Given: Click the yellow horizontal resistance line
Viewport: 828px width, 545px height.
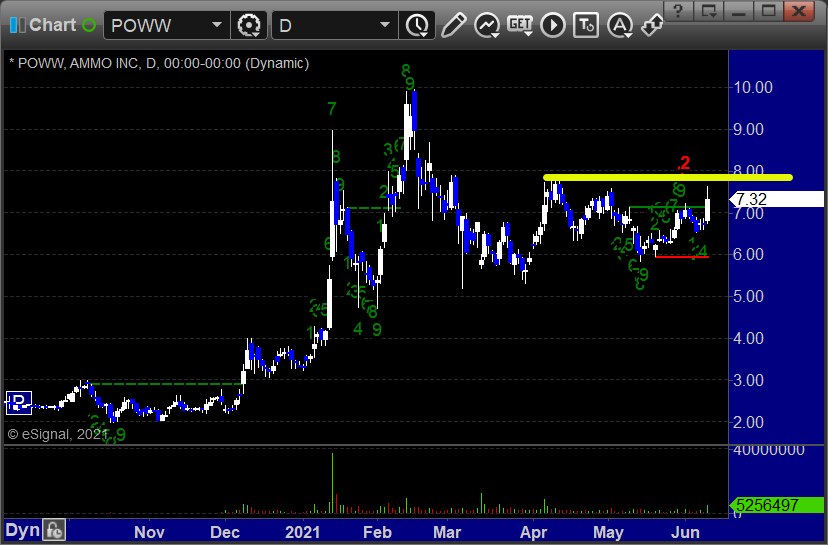Looking at the screenshot, I should [668, 177].
